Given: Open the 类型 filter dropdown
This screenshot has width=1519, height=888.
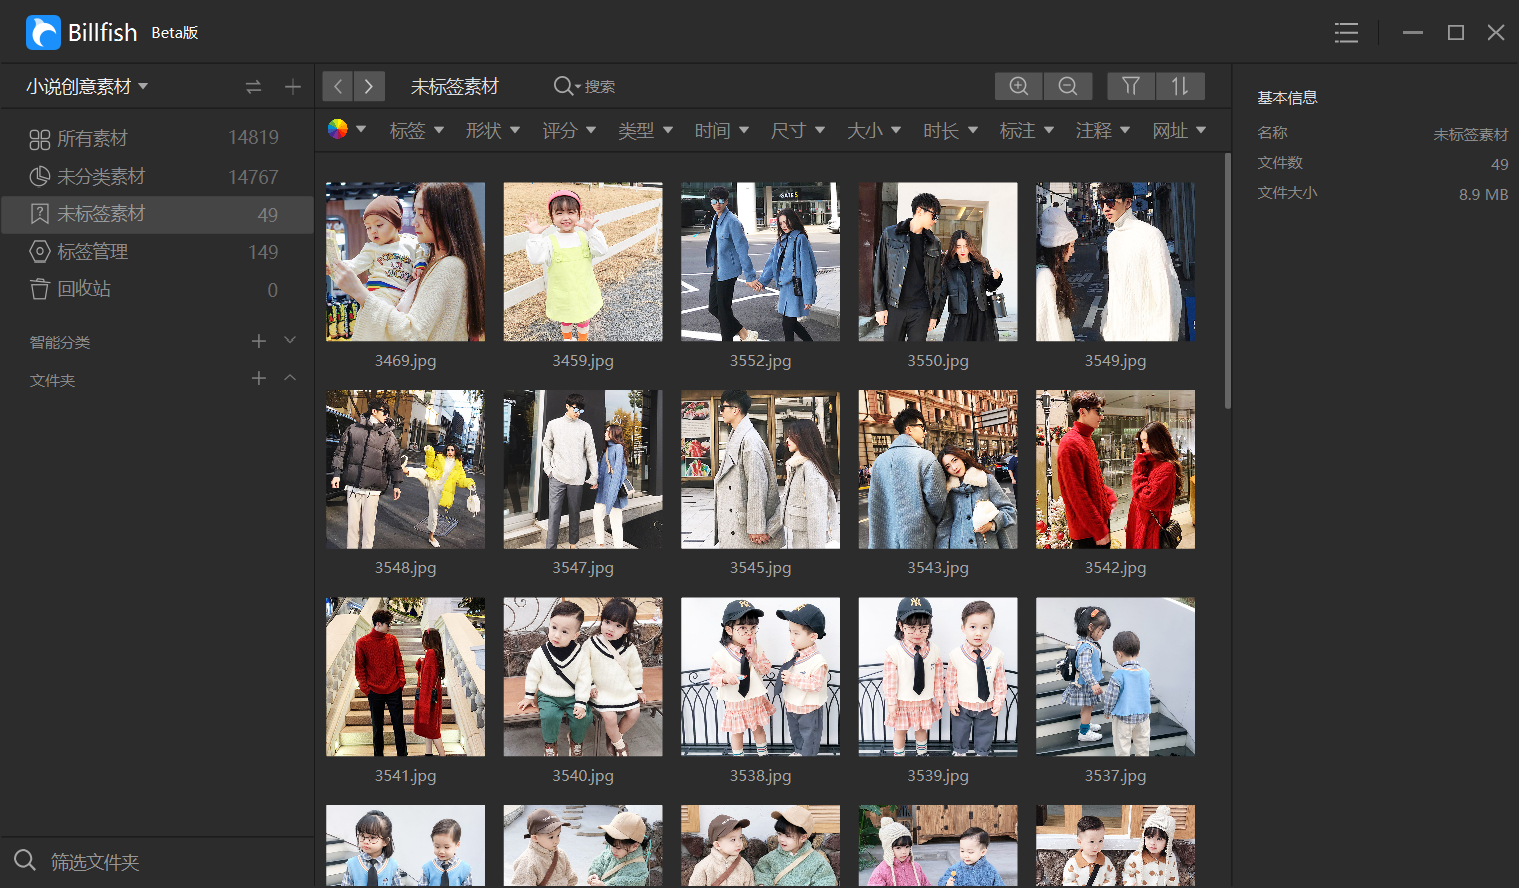Looking at the screenshot, I should 645,130.
